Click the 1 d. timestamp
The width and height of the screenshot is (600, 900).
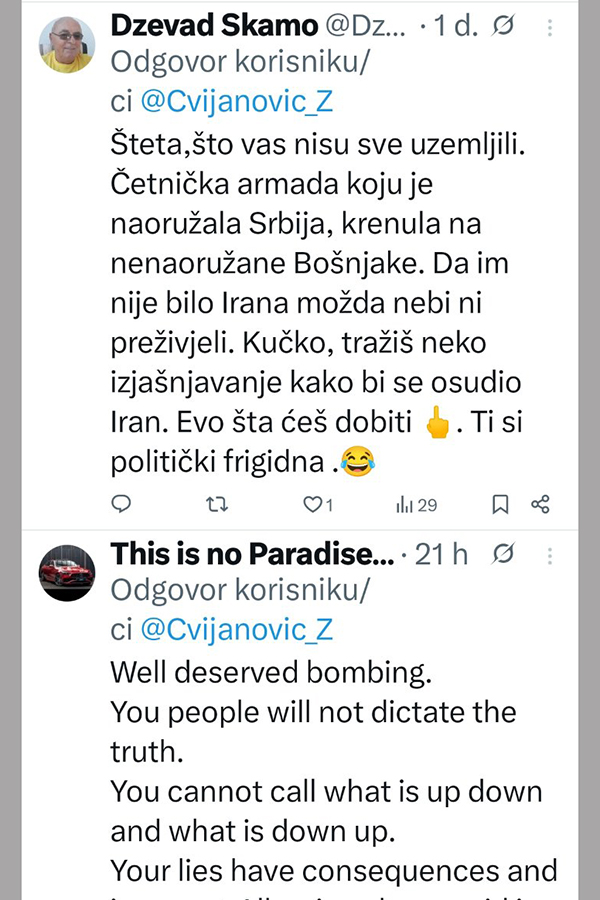(x=461, y=24)
